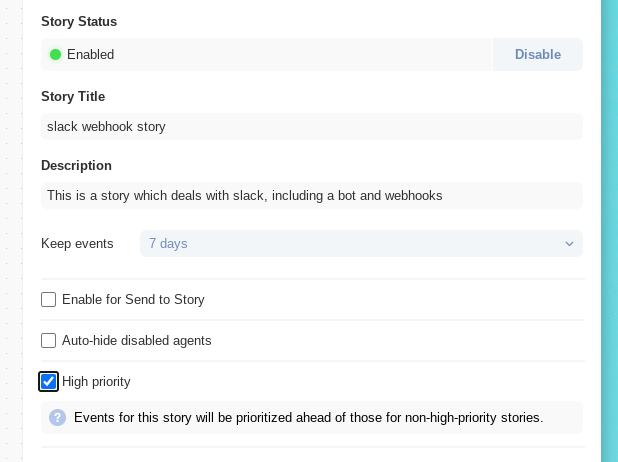Click the dotted canvas area beside panel
The height and width of the screenshot is (462, 618).
(x=11, y=231)
